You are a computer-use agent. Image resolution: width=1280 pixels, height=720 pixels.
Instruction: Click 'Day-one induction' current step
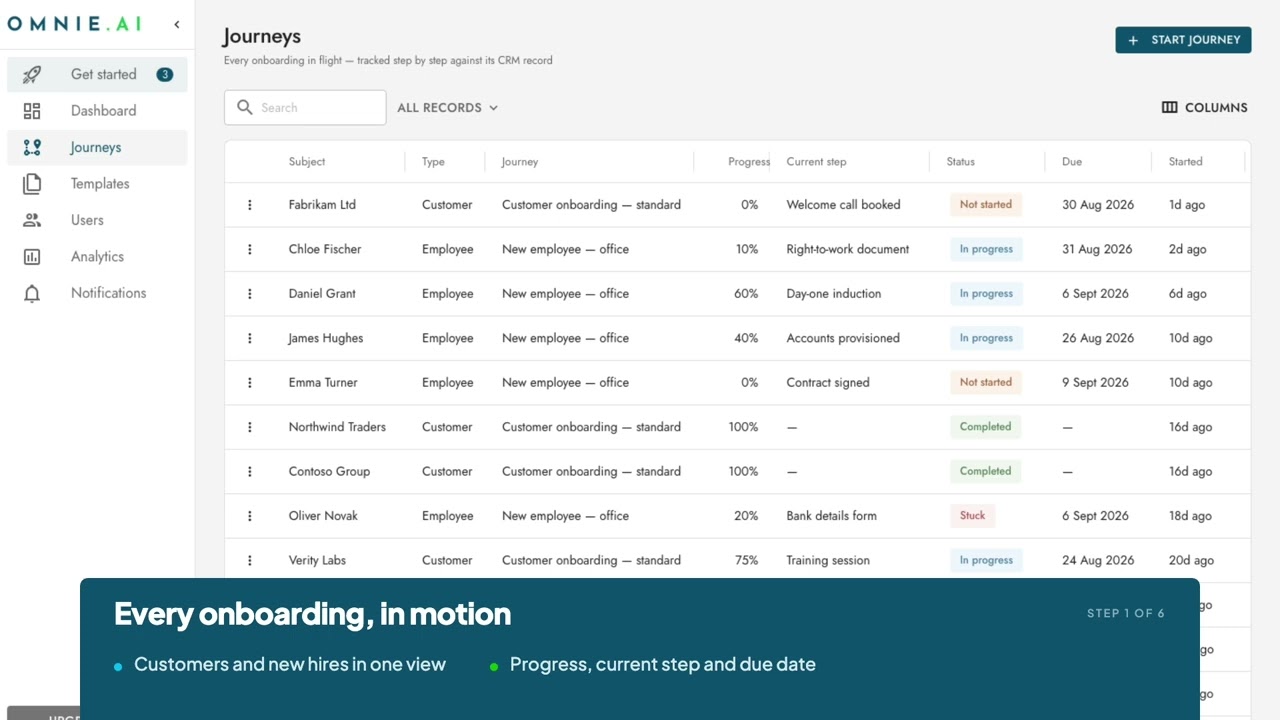click(x=834, y=294)
